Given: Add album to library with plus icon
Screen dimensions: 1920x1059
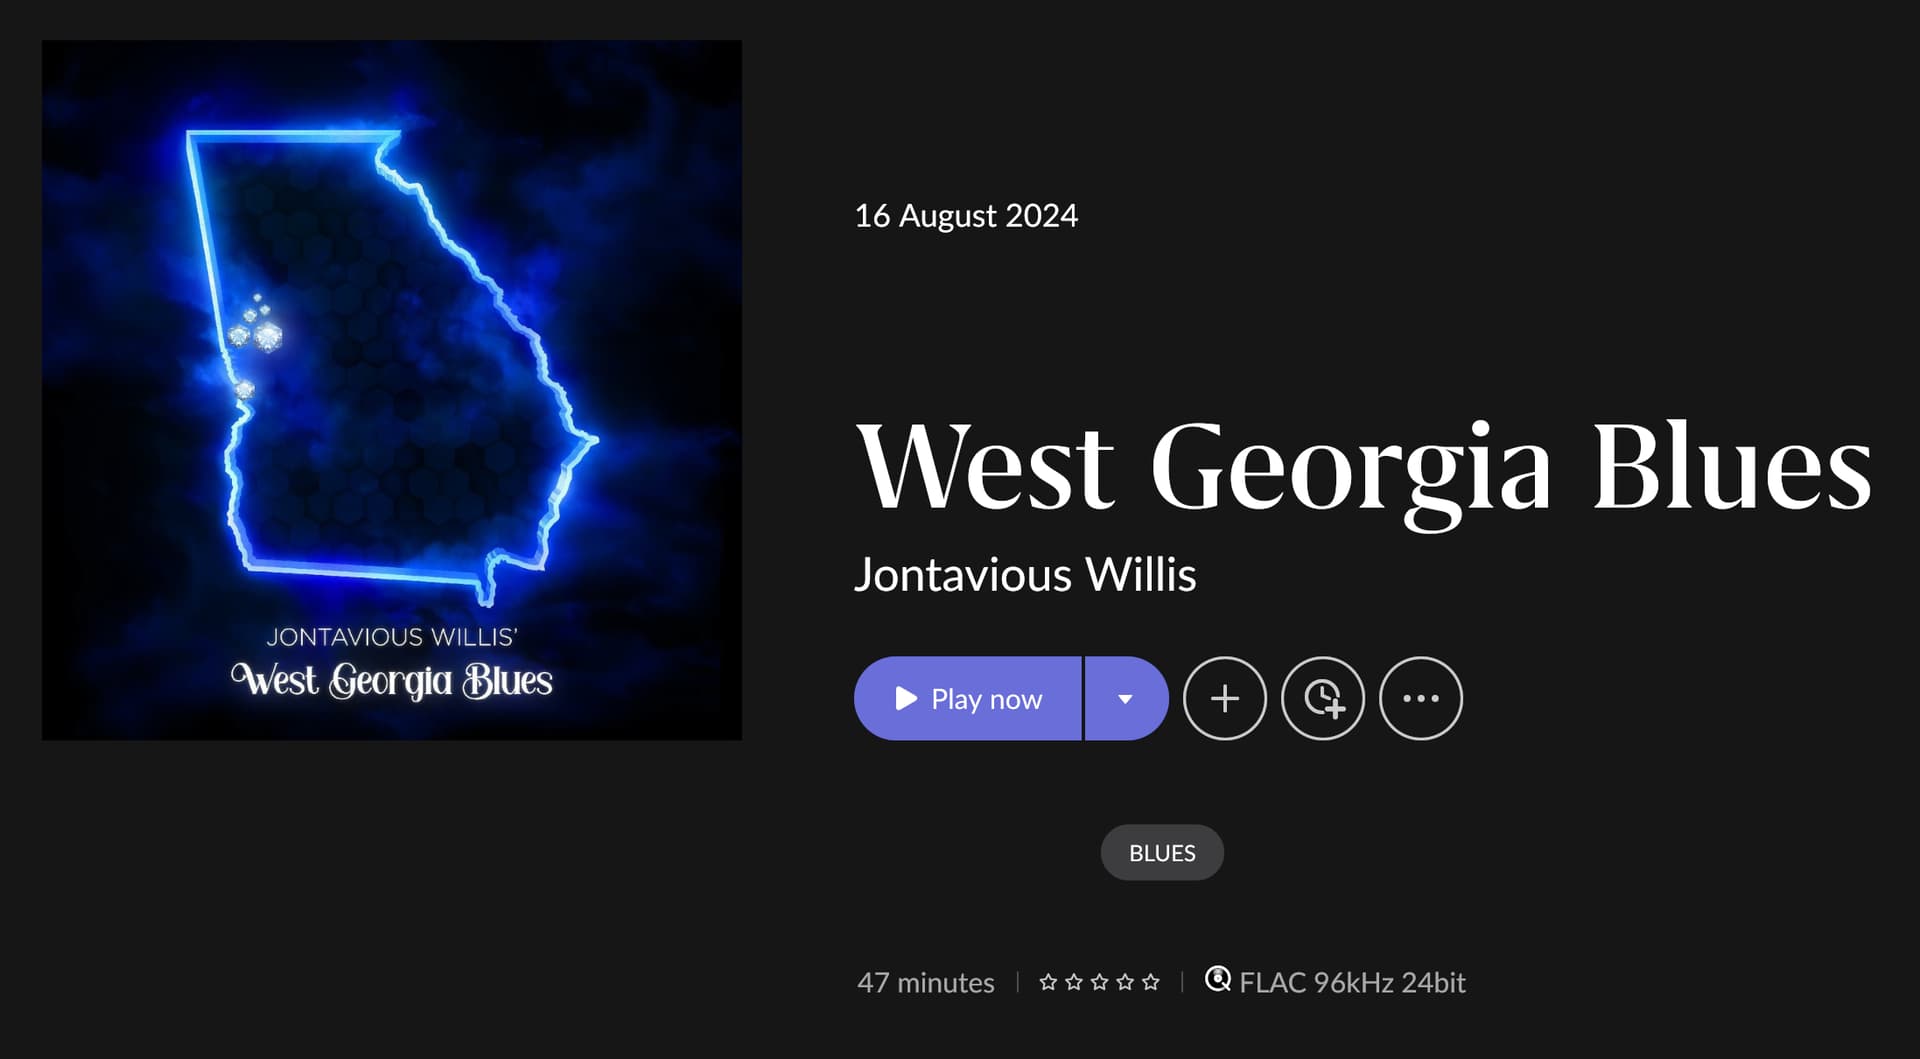Looking at the screenshot, I should pyautogui.click(x=1225, y=698).
